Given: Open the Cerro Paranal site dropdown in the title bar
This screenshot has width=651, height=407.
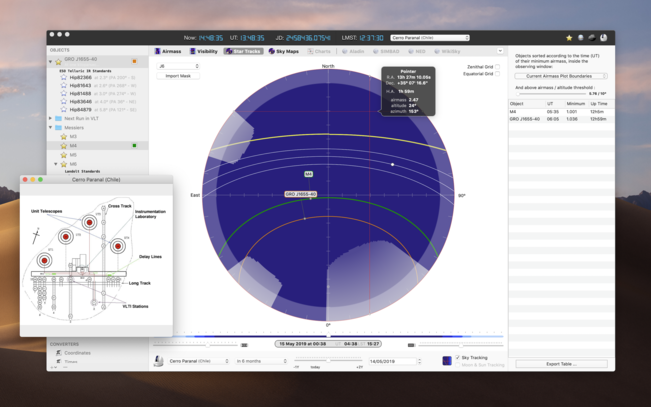Looking at the screenshot, I should (x=430, y=38).
